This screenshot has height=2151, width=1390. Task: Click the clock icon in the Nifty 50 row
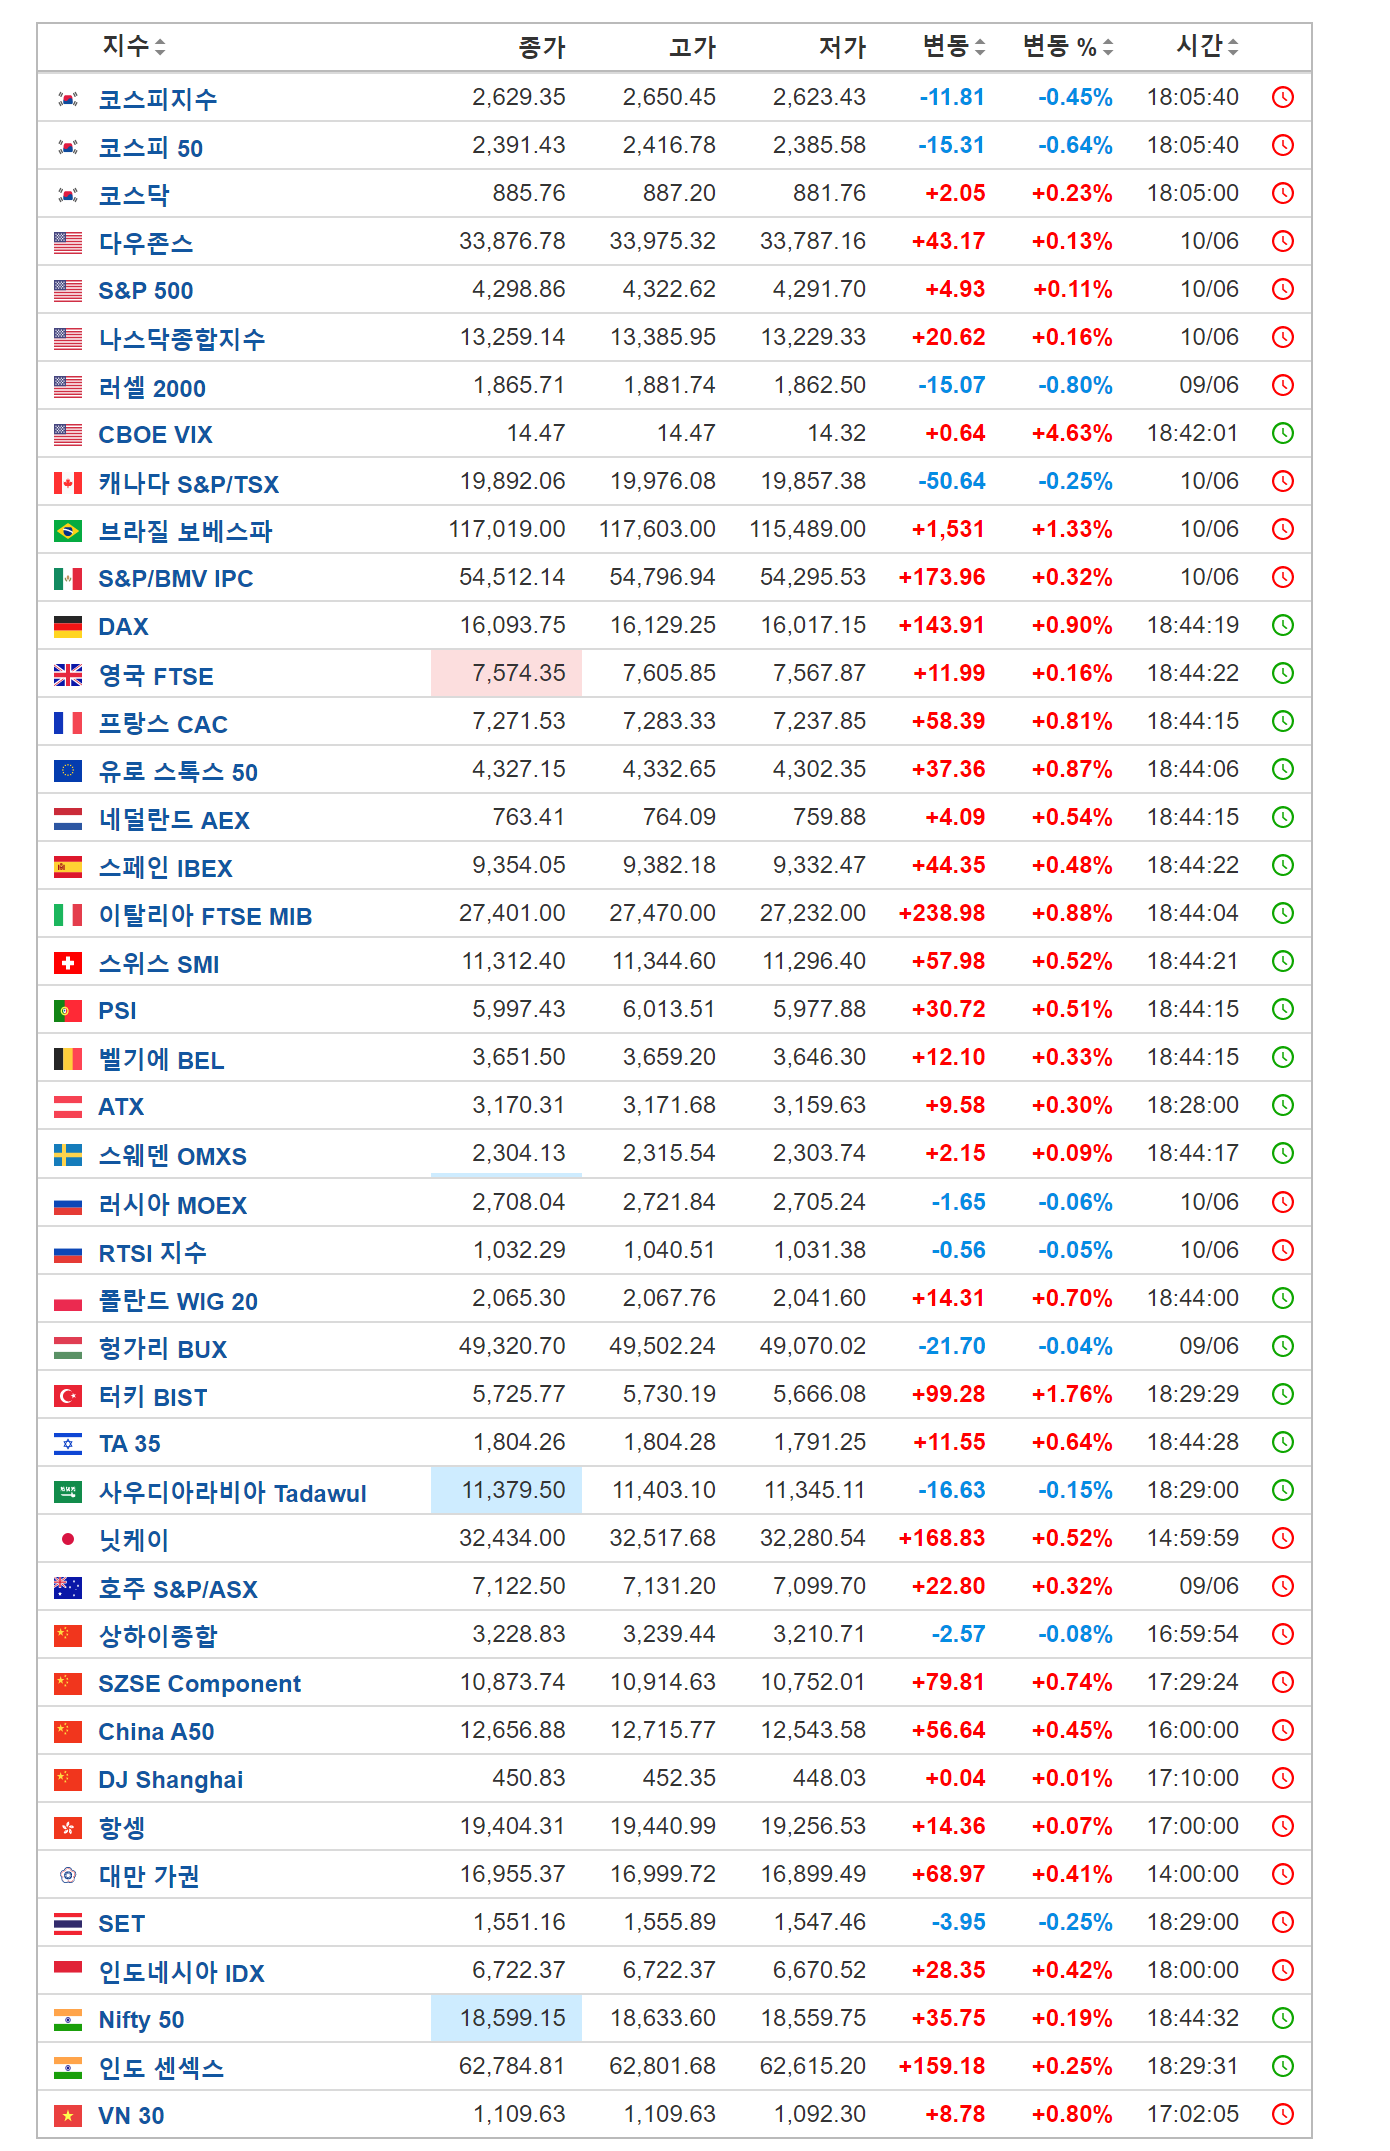pyautogui.click(x=1283, y=2018)
